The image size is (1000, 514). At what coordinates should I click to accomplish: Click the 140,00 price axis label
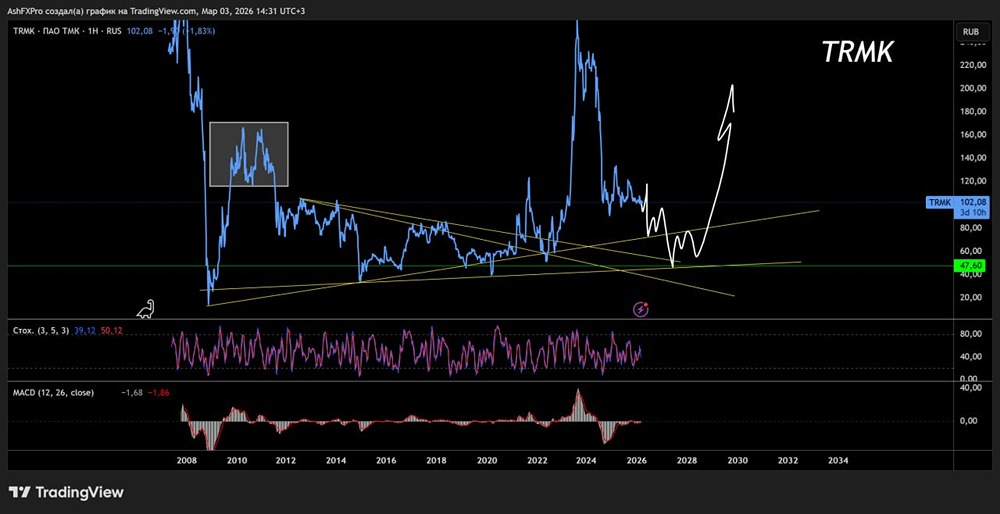pyautogui.click(x=973, y=158)
